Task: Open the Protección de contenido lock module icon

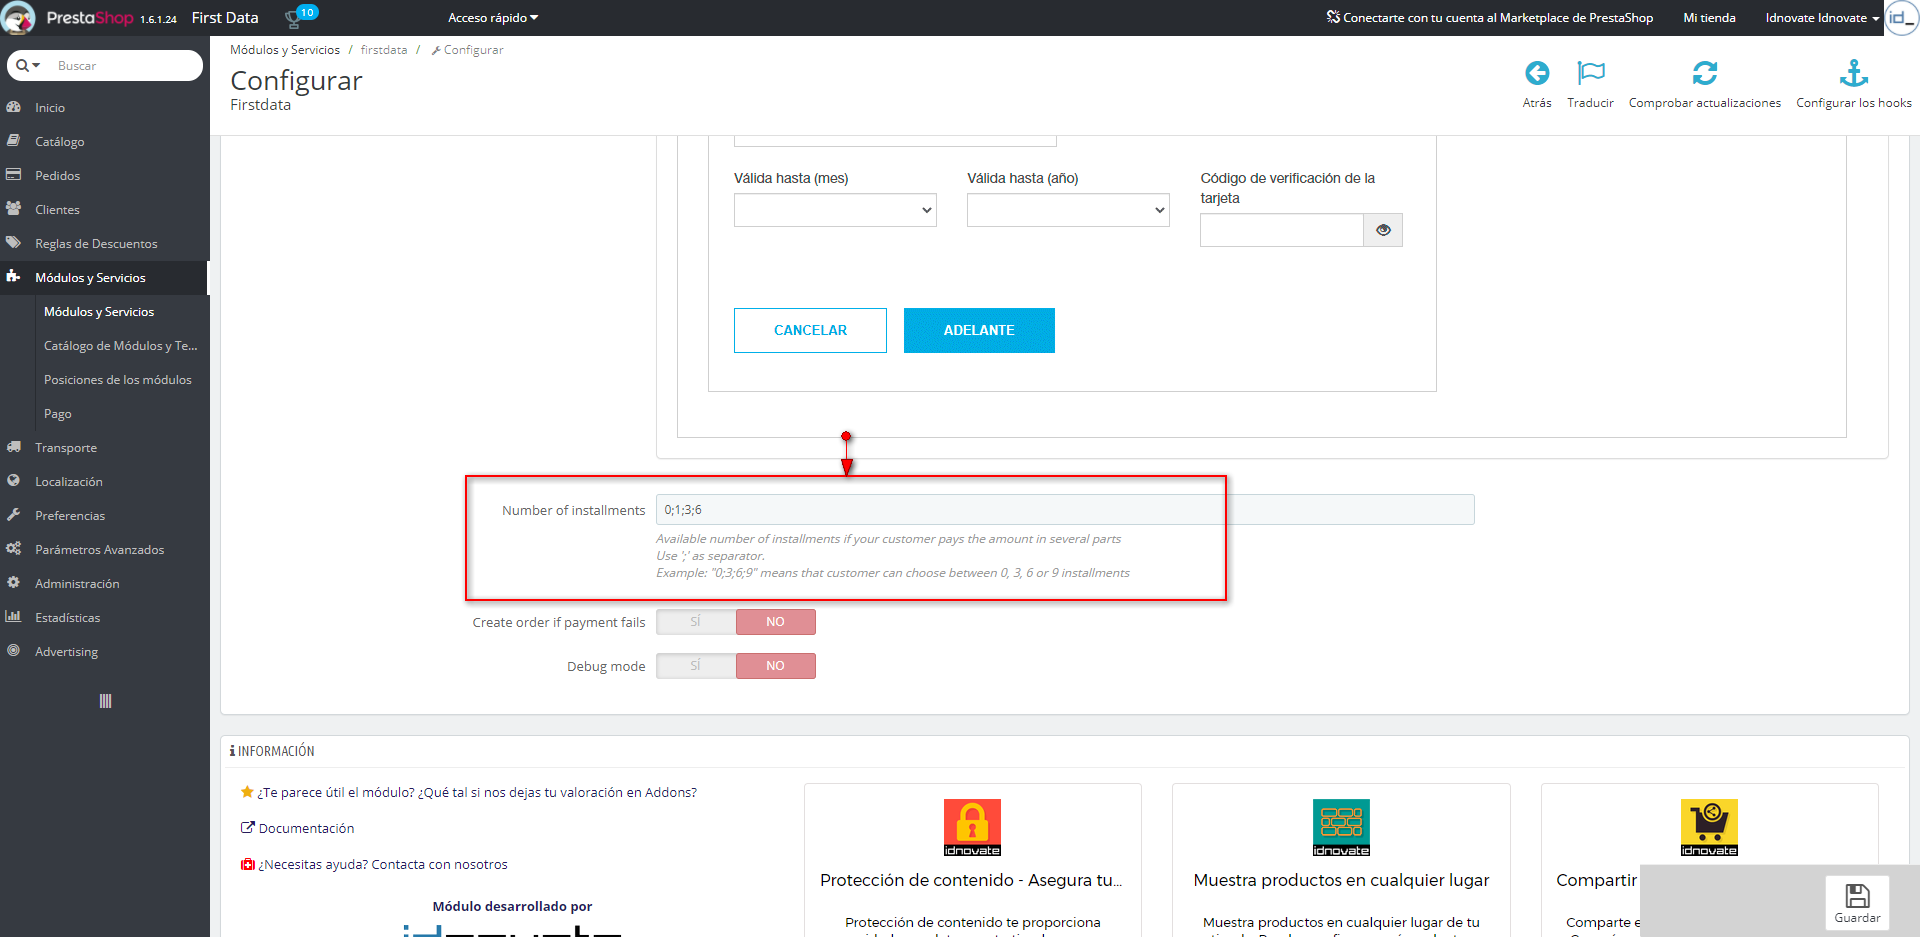Action: (x=972, y=828)
